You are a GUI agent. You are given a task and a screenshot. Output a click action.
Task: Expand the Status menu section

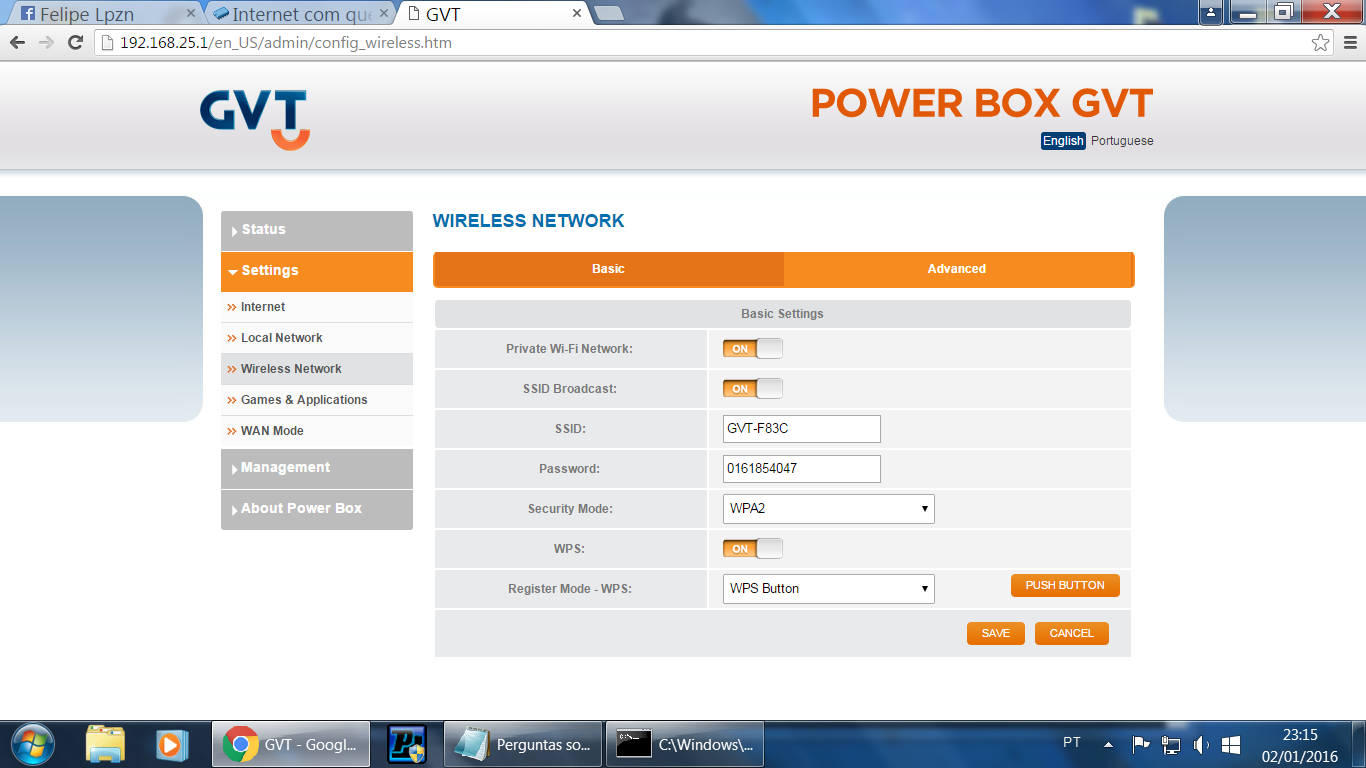(x=317, y=230)
